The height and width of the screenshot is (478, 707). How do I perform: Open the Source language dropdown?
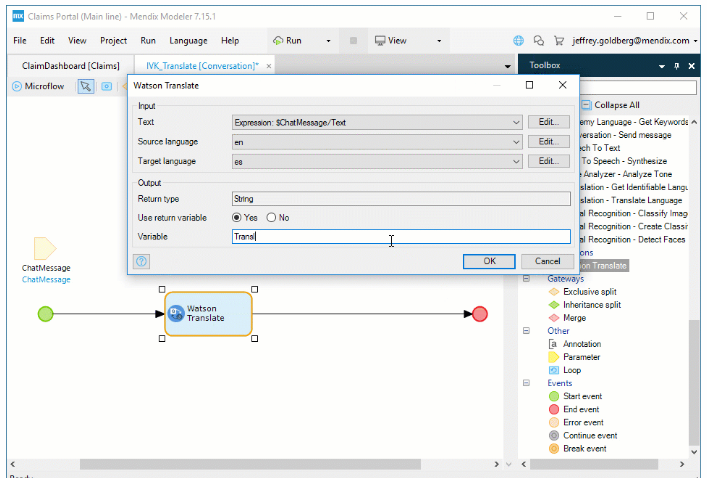(x=516, y=142)
